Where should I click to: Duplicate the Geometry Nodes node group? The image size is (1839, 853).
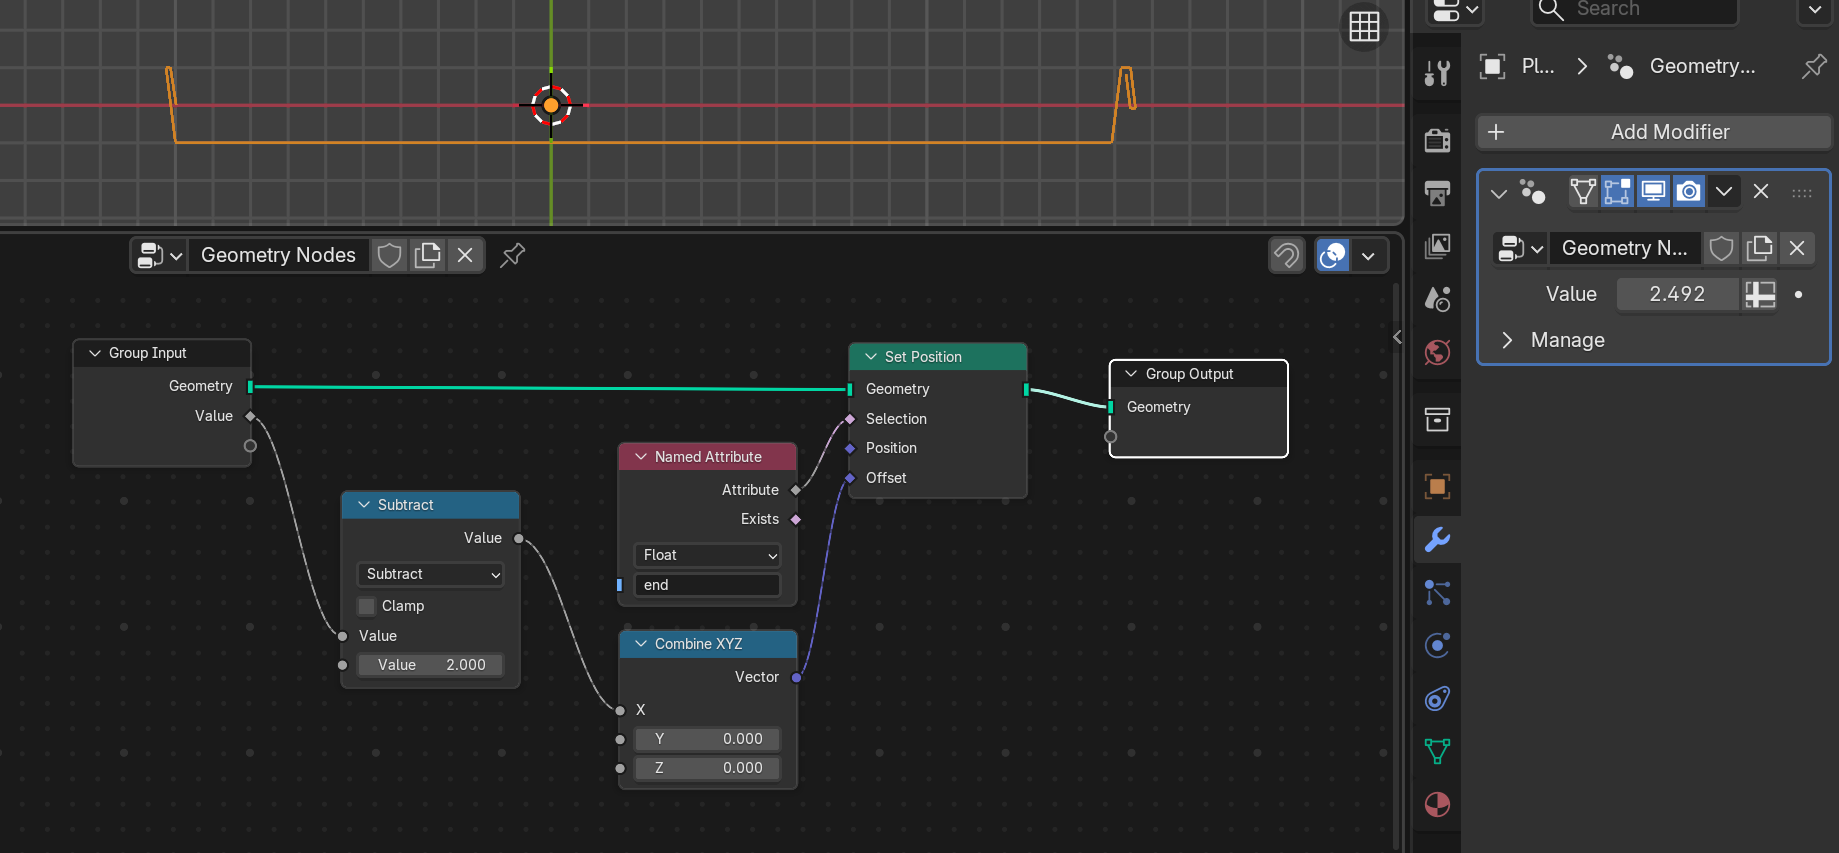tap(428, 256)
